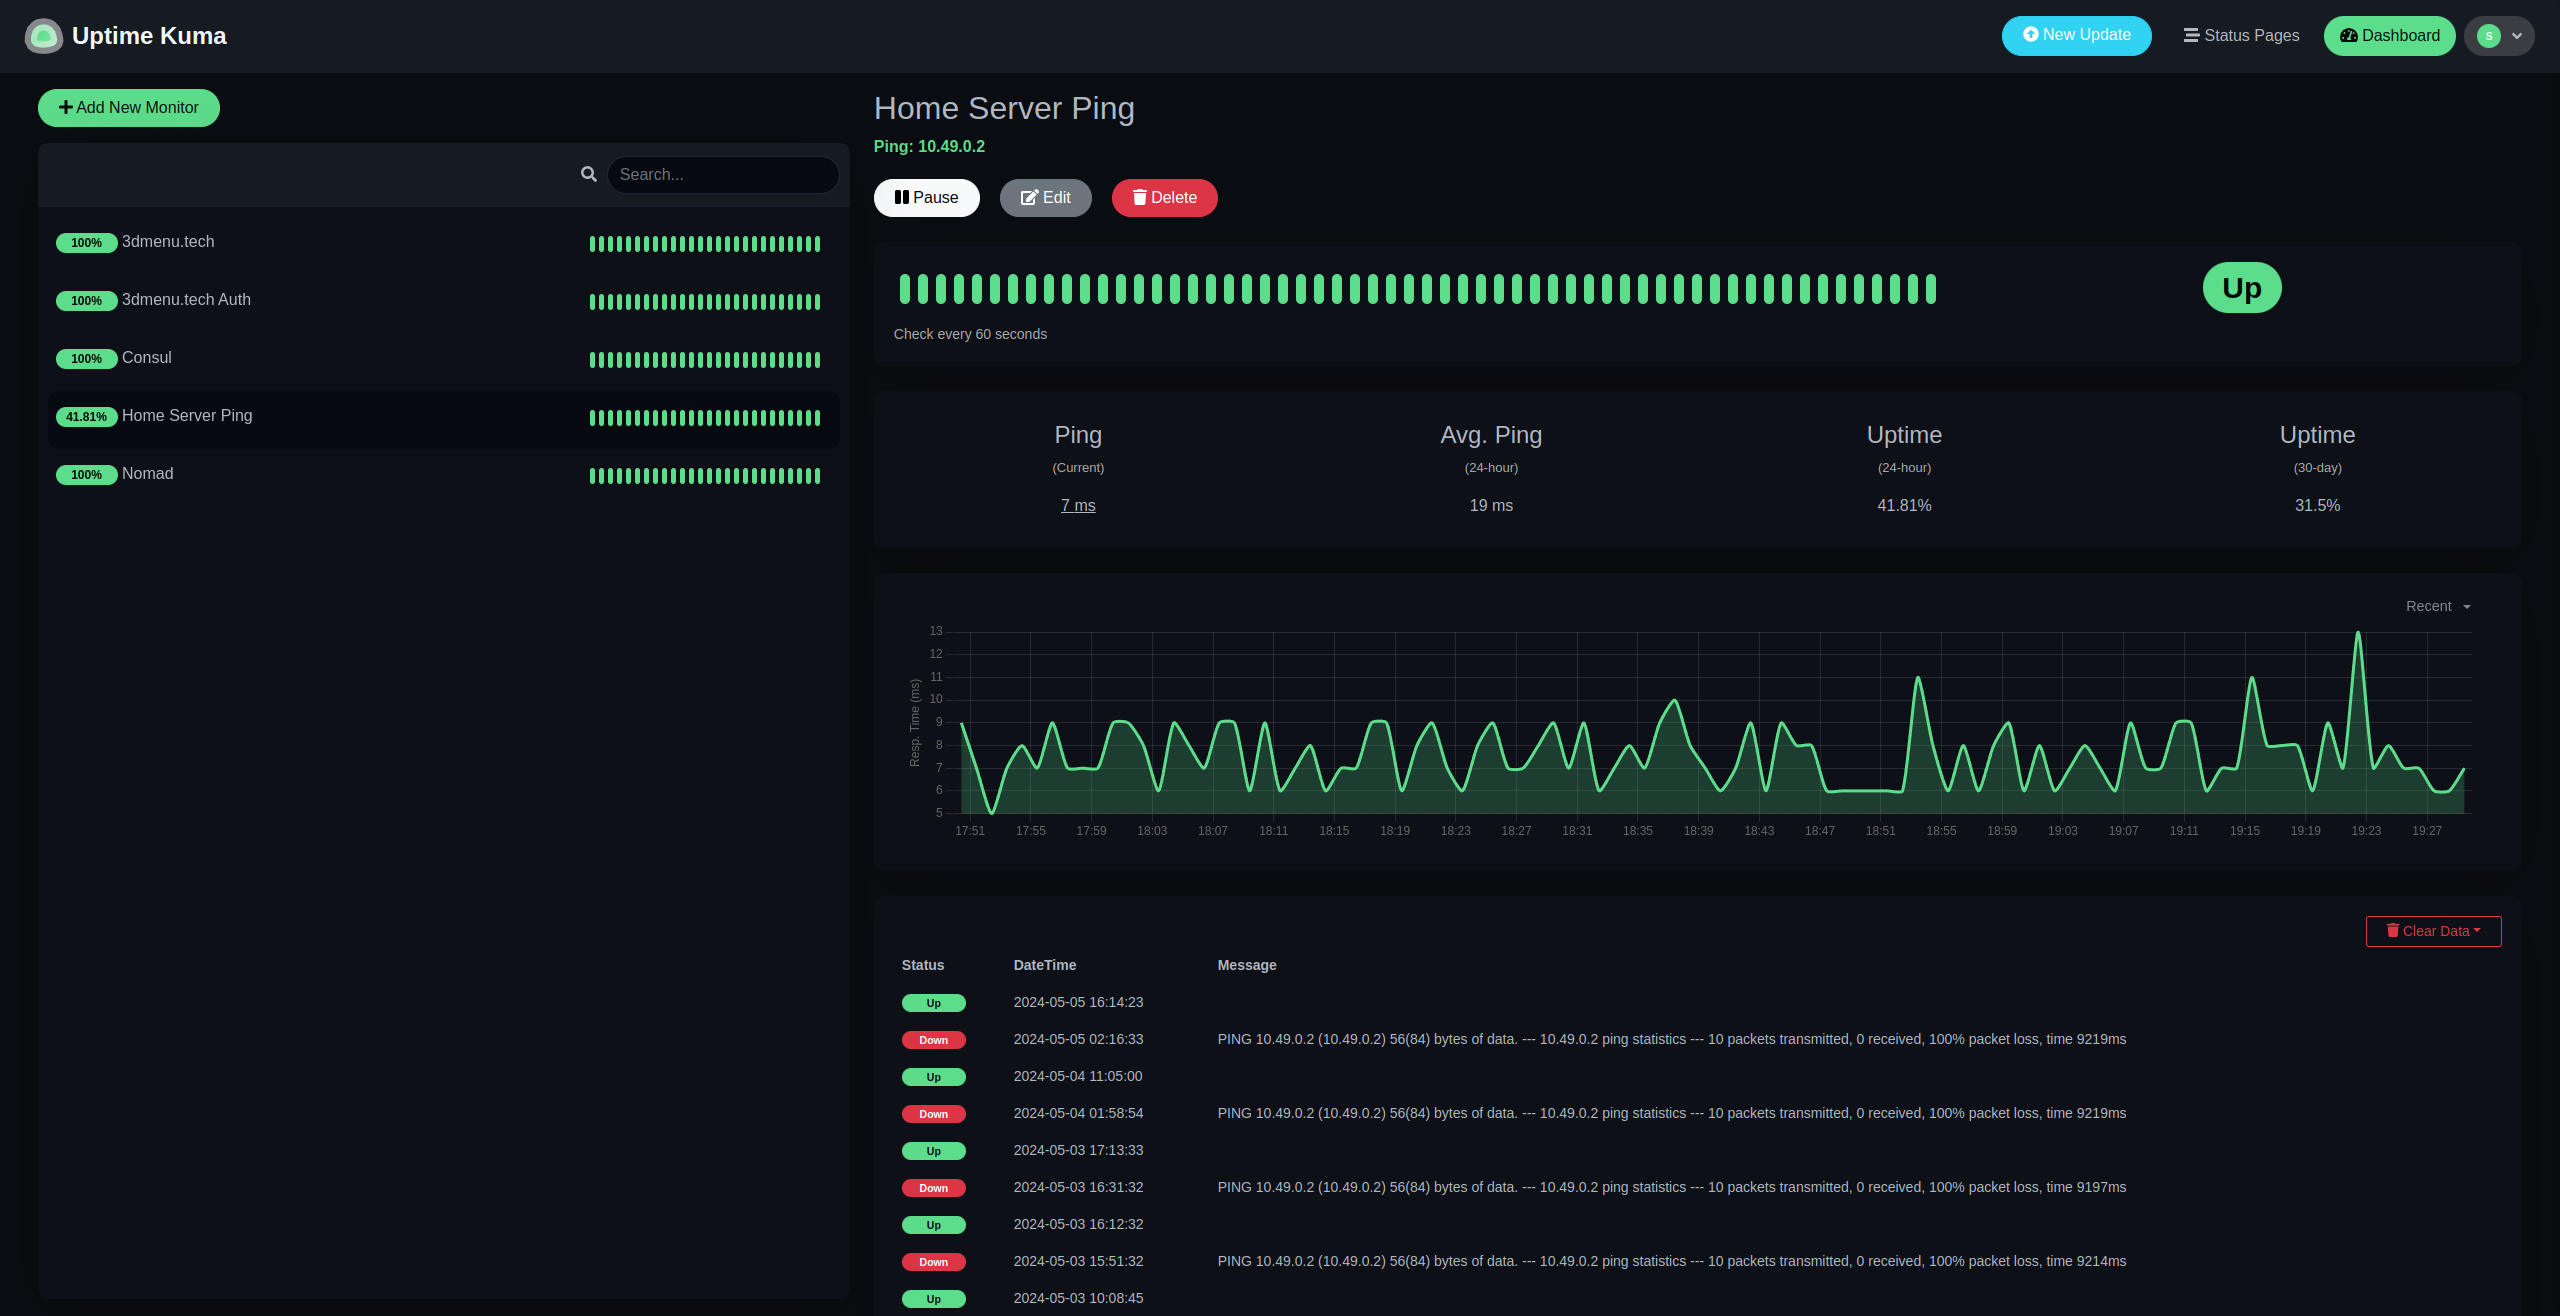Click the user avatar icon

[2489, 36]
